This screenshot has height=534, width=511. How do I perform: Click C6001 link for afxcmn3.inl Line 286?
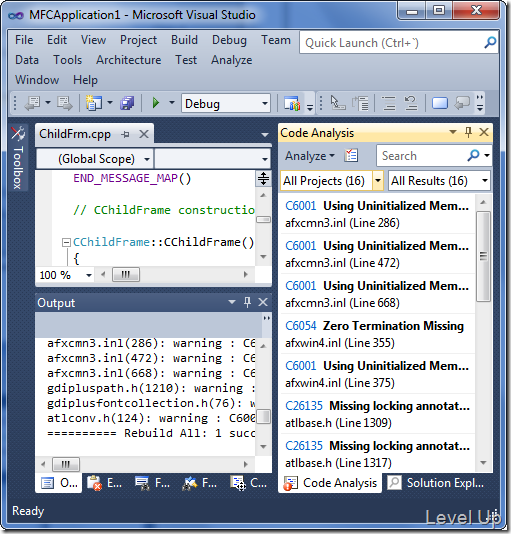point(301,206)
